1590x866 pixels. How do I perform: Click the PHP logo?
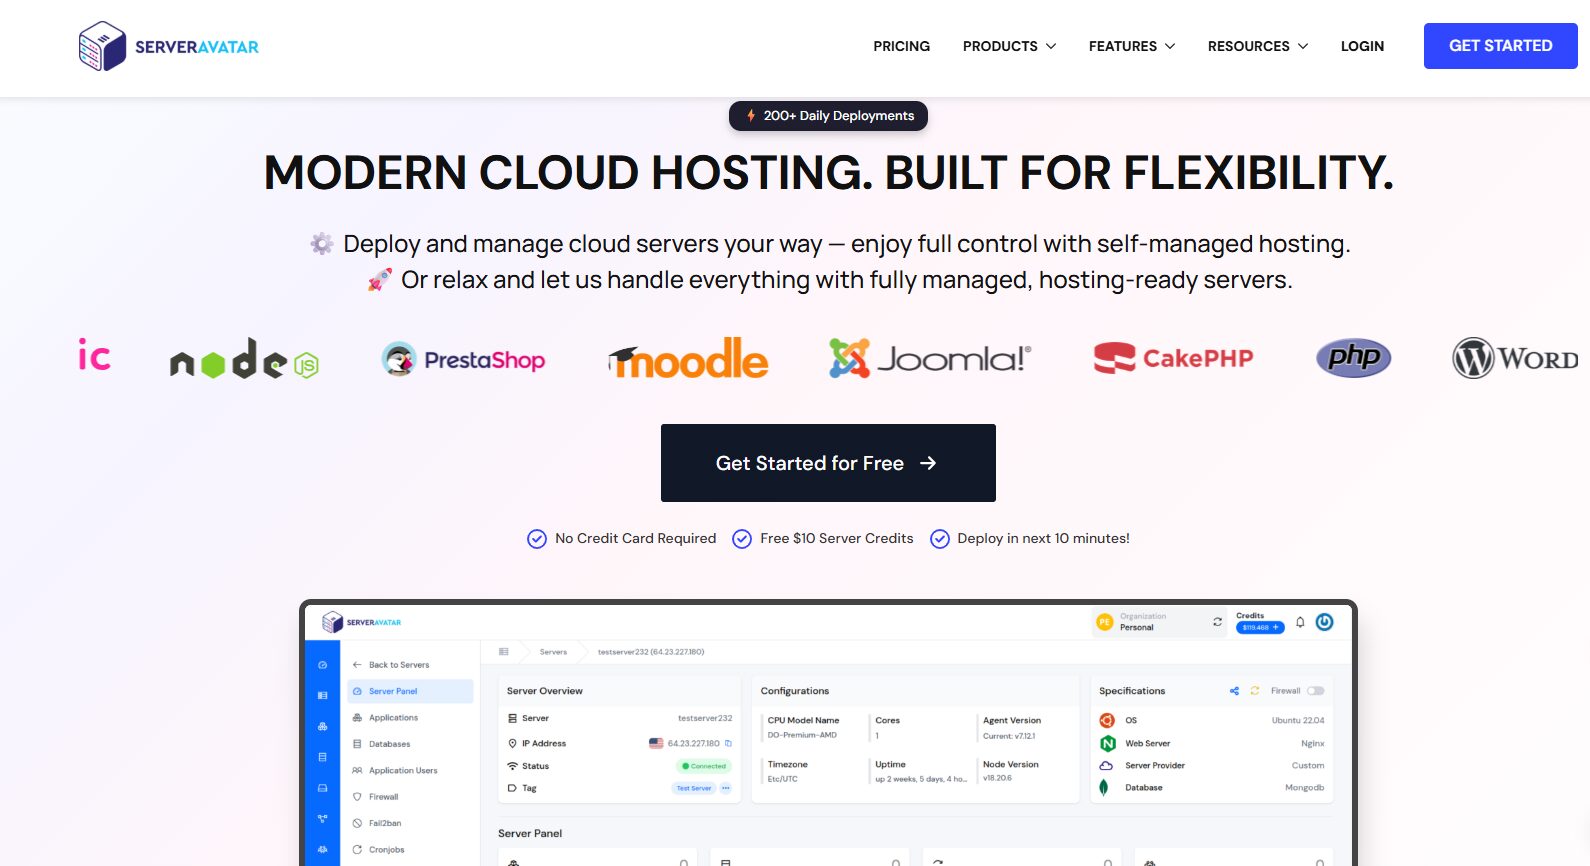pyautogui.click(x=1353, y=357)
